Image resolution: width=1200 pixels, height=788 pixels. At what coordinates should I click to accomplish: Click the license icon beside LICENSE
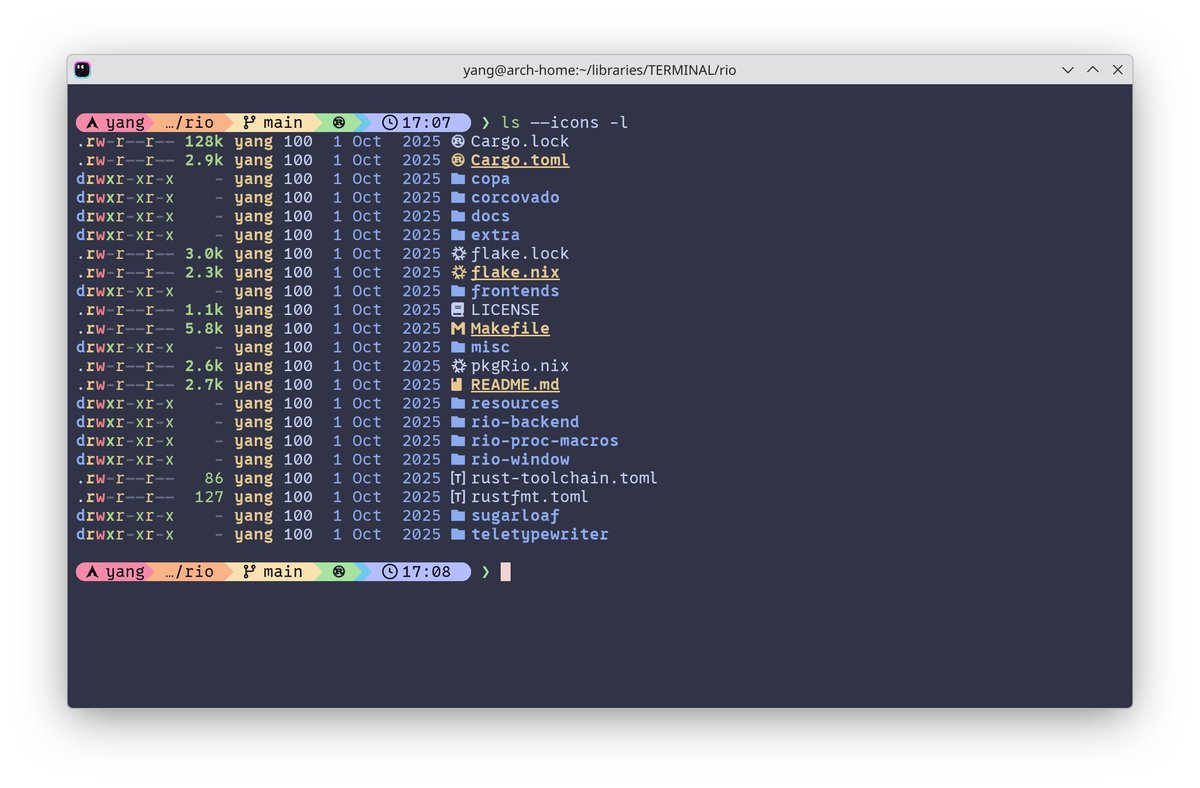click(458, 310)
